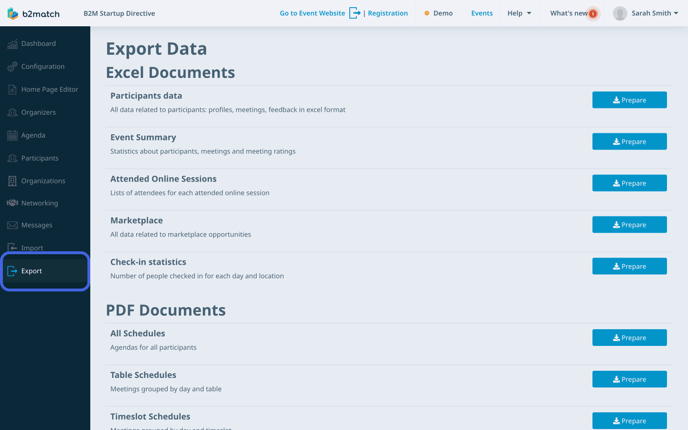Click the Timeslot Schedules heading

click(x=150, y=416)
